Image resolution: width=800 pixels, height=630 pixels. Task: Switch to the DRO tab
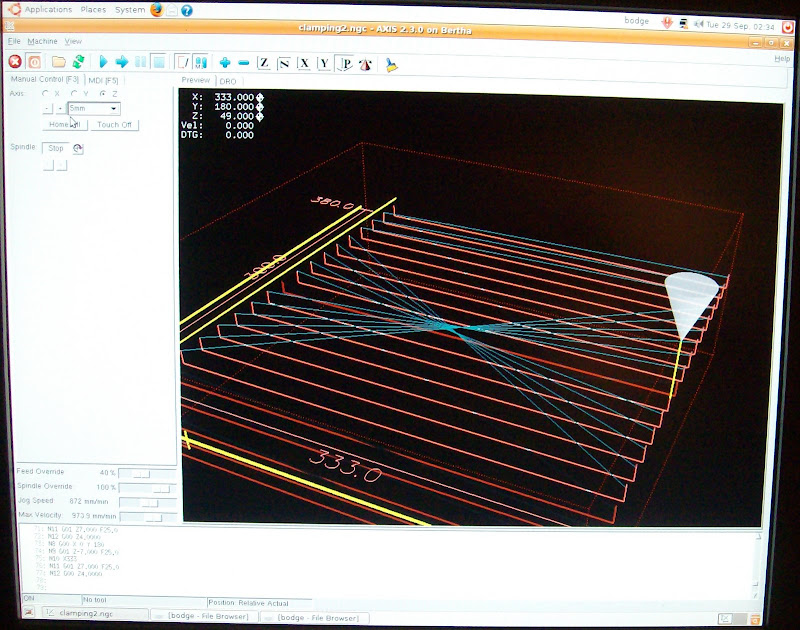point(228,80)
